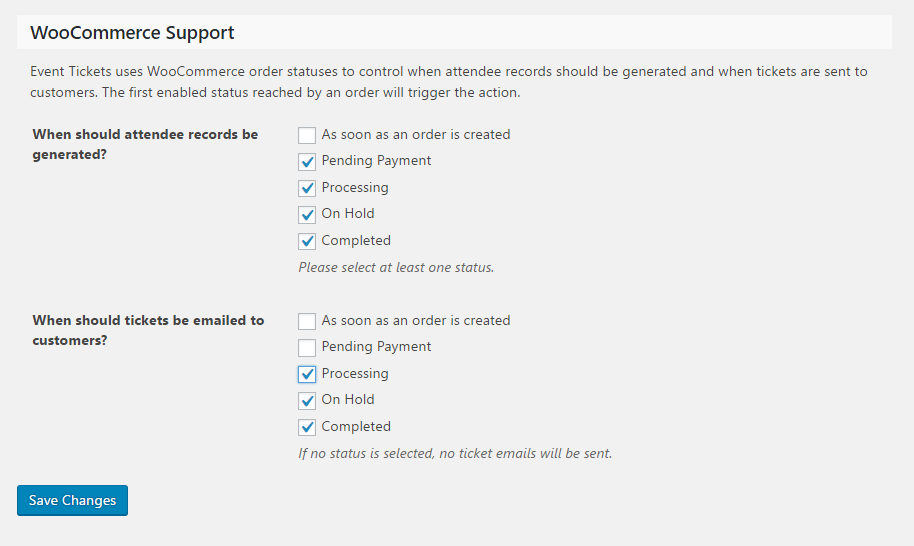The width and height of the screenshot is (914, 546).
Task: Select the 'When should attendee records be generated?' label
Action: 145,144
